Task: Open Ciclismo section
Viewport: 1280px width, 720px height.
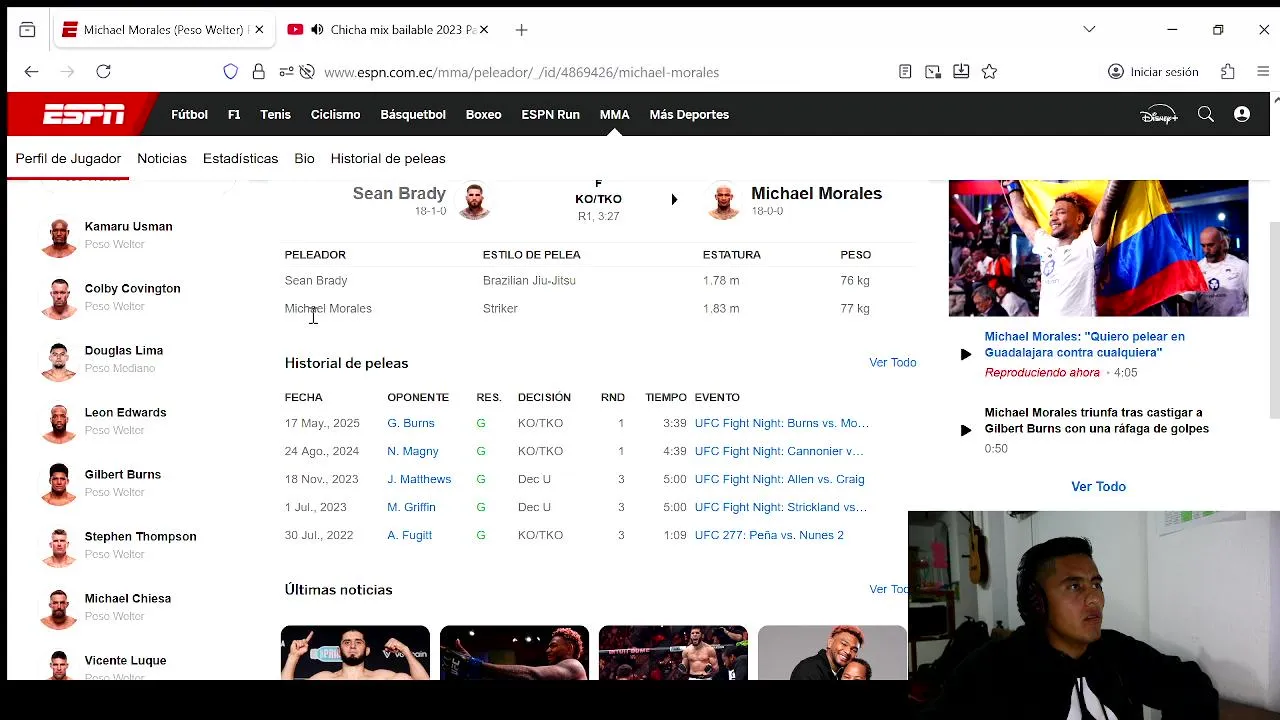Action: (x=335, y=115)
